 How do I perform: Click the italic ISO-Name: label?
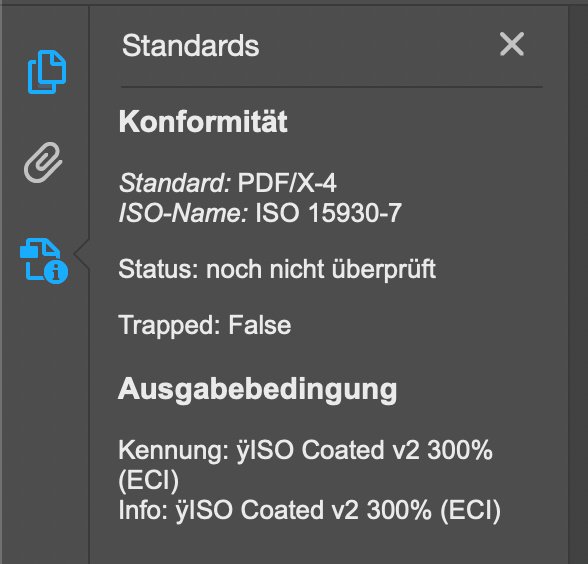click(183, 213)
